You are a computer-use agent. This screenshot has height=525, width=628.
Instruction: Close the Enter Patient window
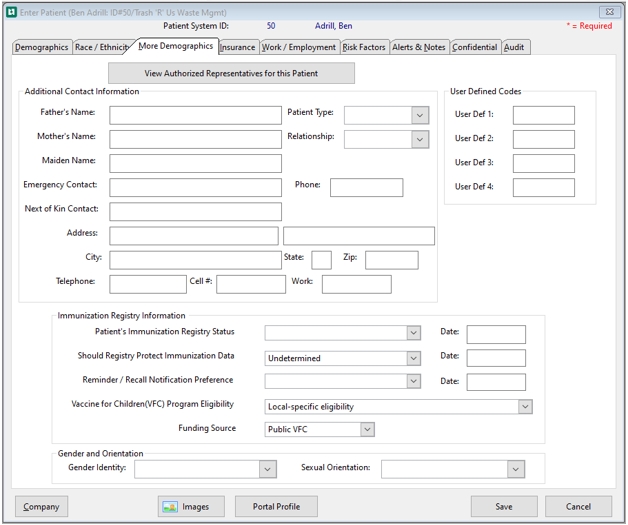click(610, 12)
